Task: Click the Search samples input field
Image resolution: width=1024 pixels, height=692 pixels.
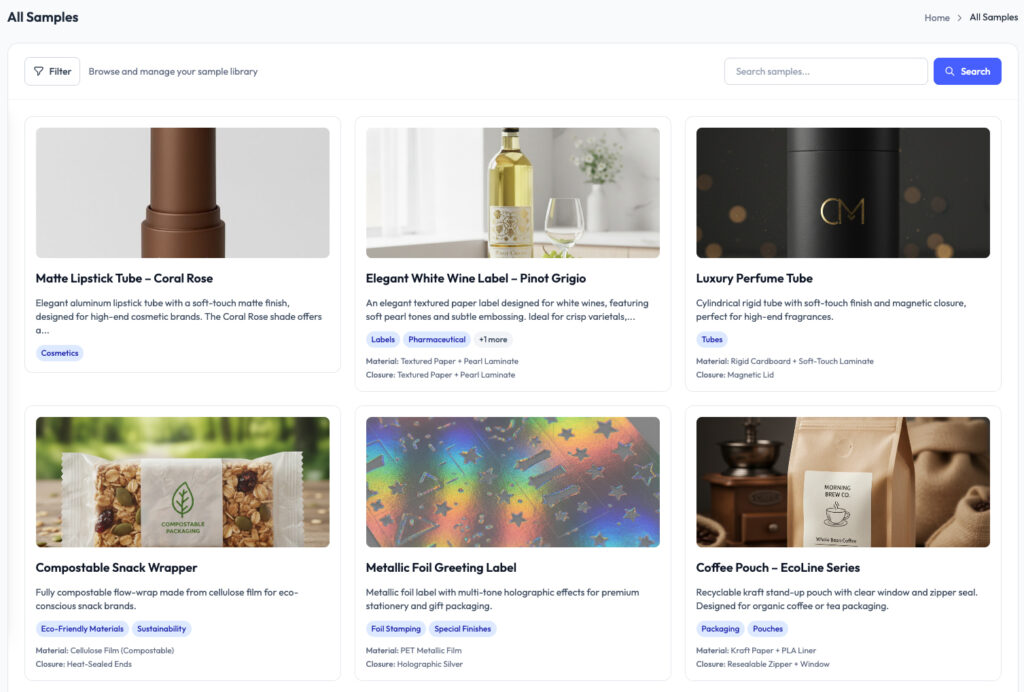Action: coord(825,72)
